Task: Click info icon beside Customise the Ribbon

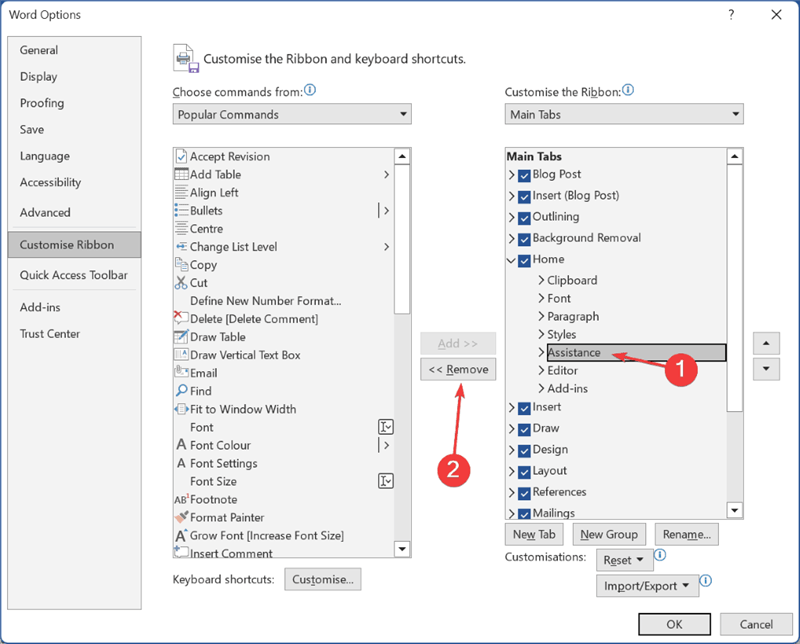Action: (x=628, y=90)
